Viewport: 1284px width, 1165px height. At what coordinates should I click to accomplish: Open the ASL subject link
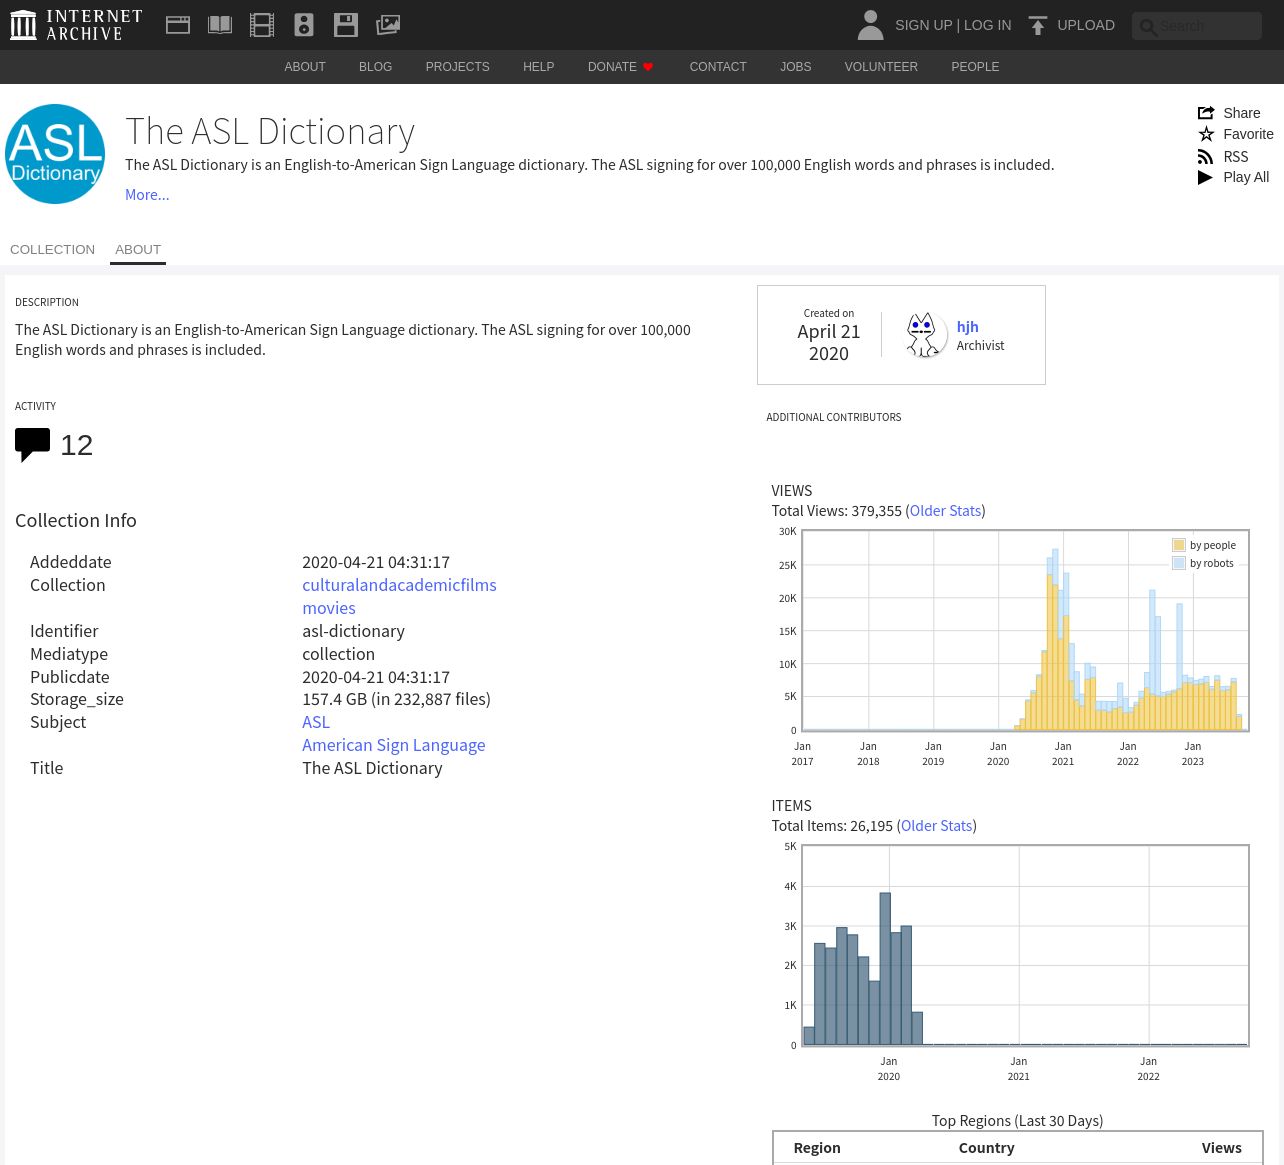pyautogui.click(x=316, y=722)
